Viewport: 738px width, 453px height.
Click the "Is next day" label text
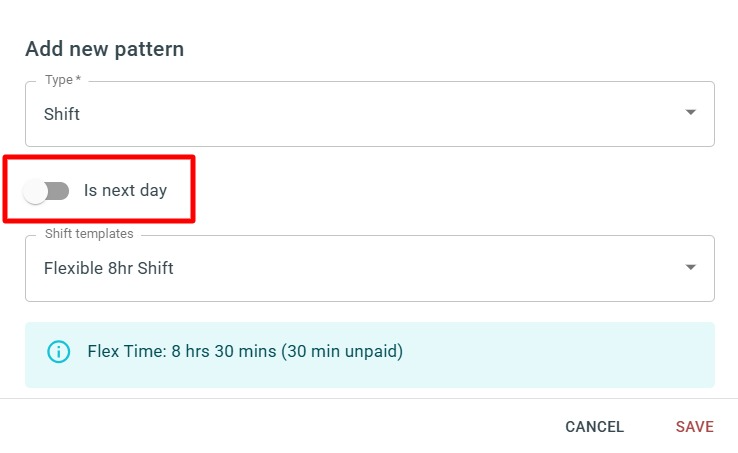click(x=125, y=190)
